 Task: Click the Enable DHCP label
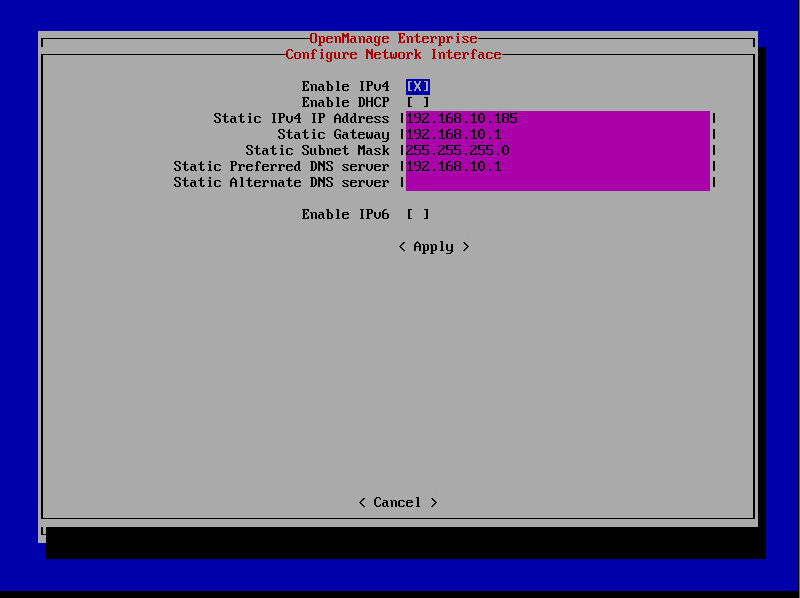(x=345, y=102)
